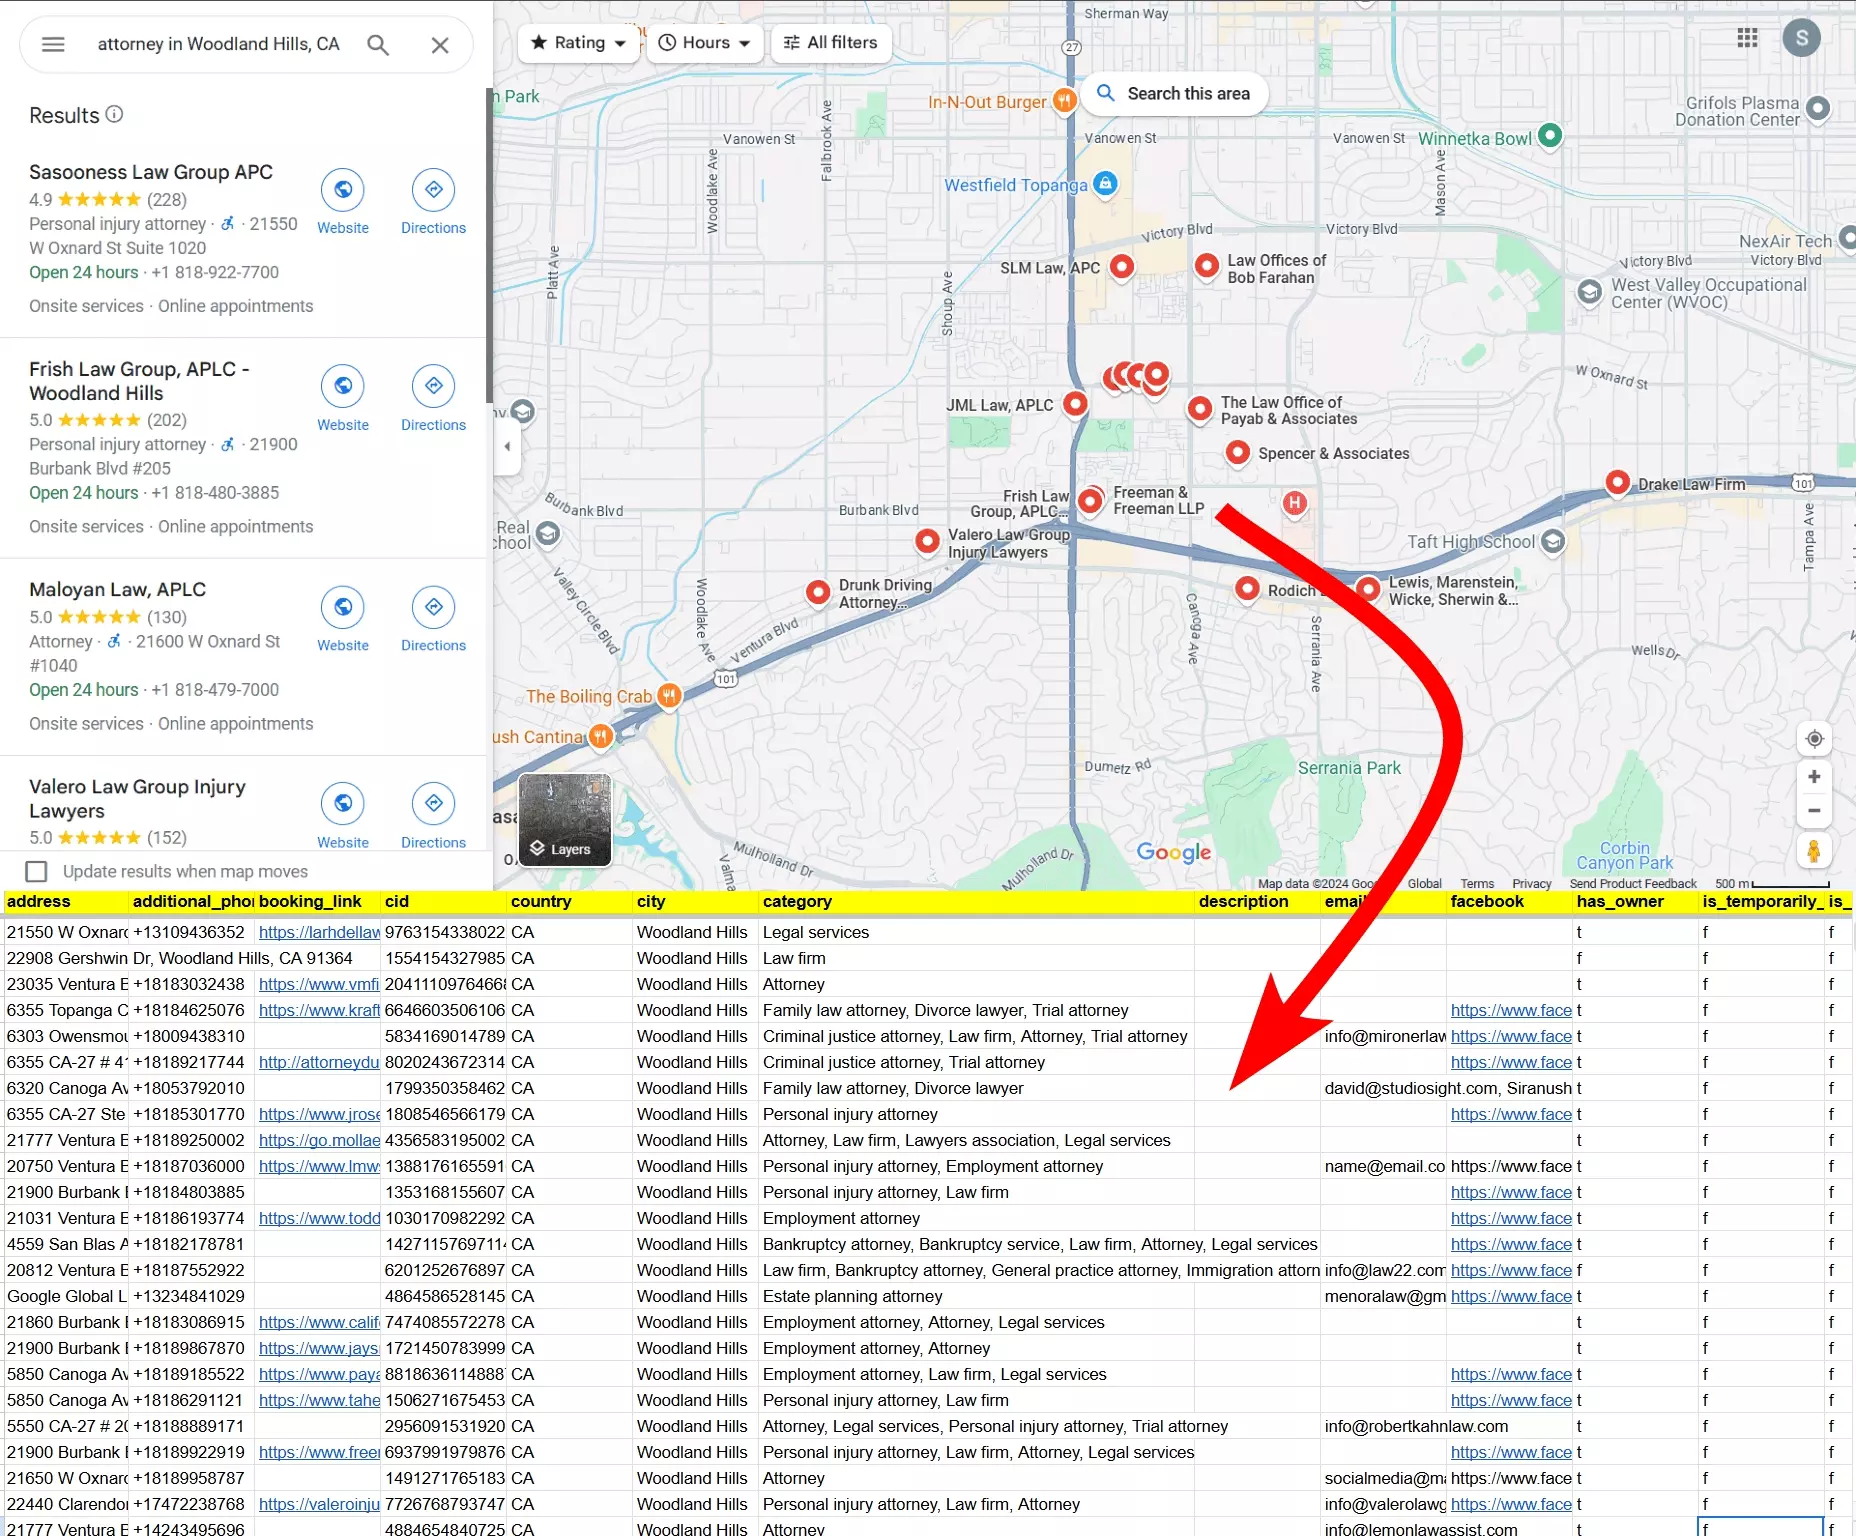Open the Hours filter dropdown
This screenshot has width=1856, height=1536.
click(x=704, y=43)
